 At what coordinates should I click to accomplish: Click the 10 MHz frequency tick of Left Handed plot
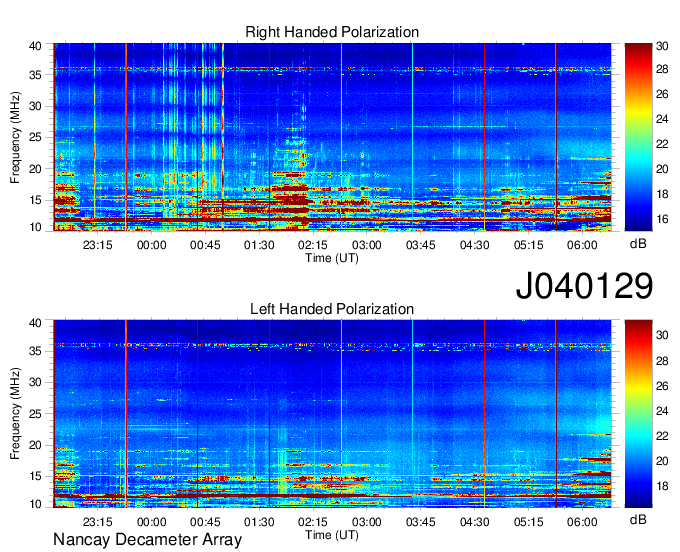(35, 504)
